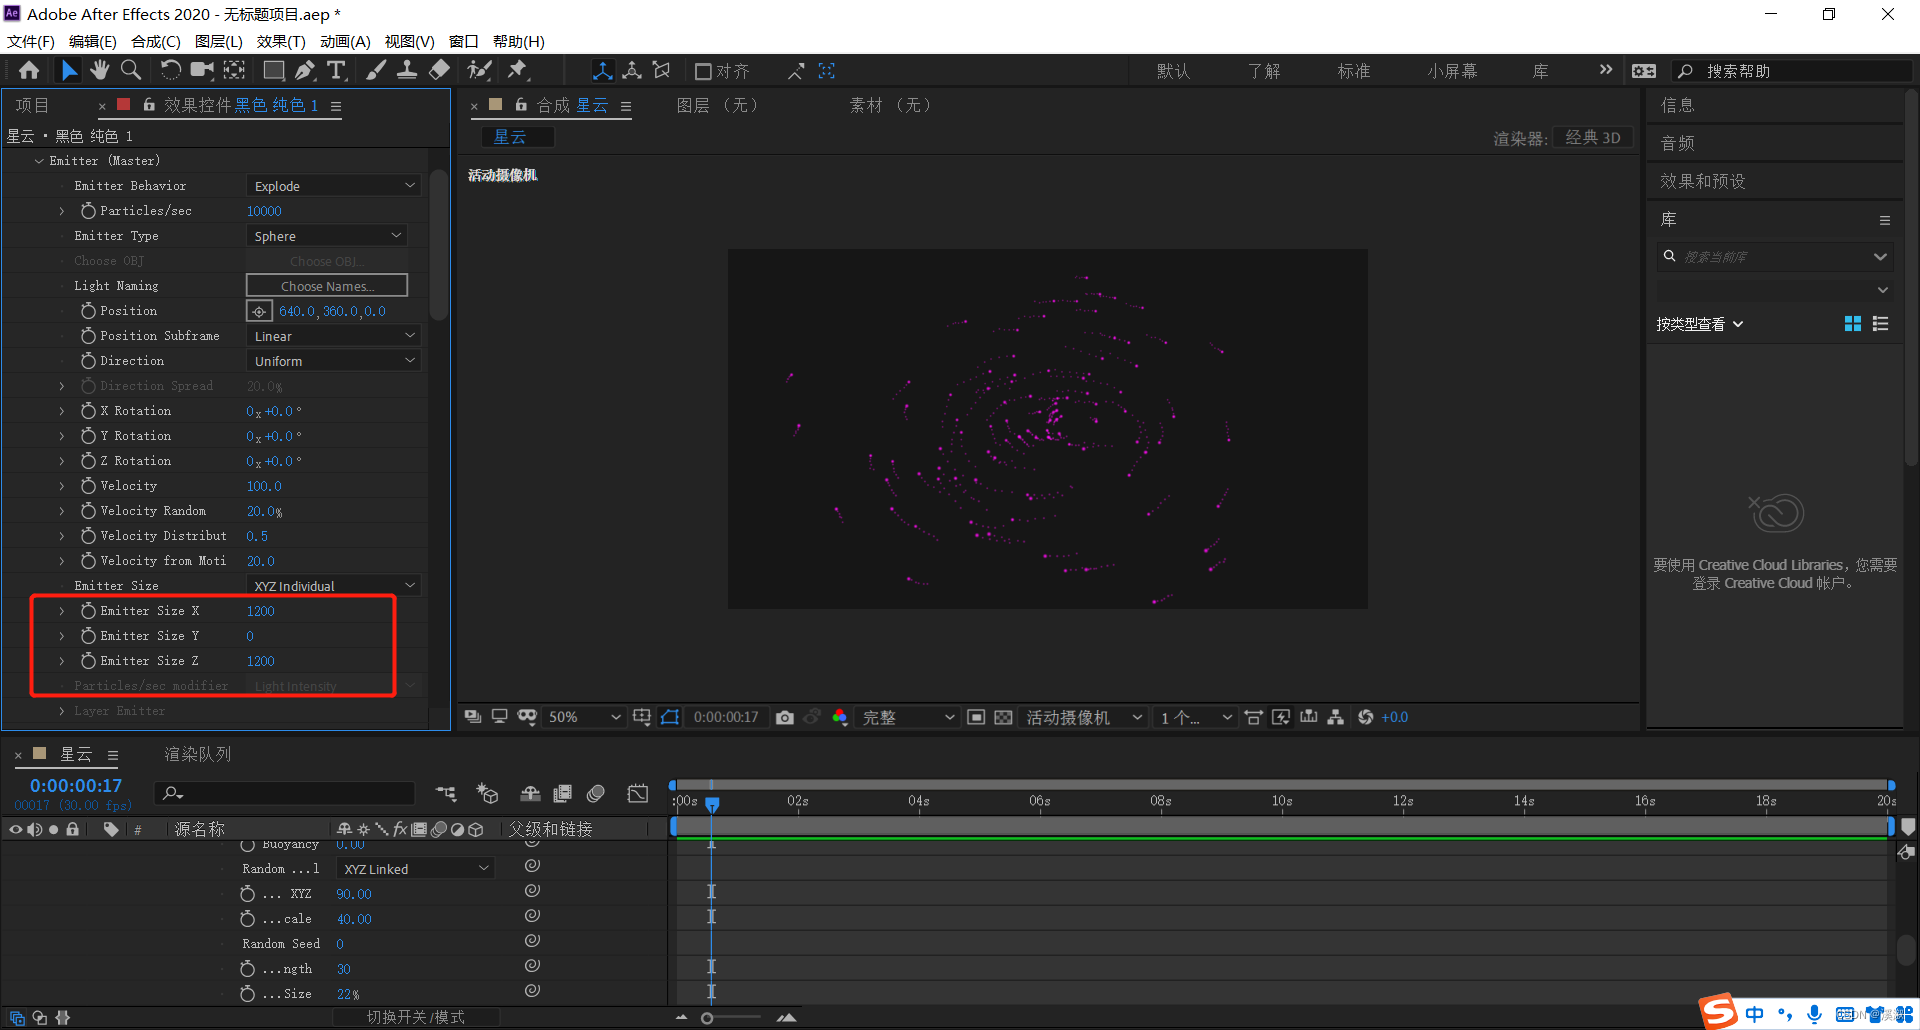Select the Hand tool

tap(99, 70)
